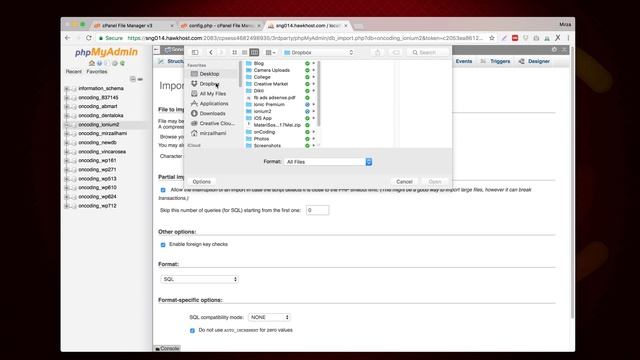
Task: Select the Ionic Premium folder
Action: (x=269, y=104)
